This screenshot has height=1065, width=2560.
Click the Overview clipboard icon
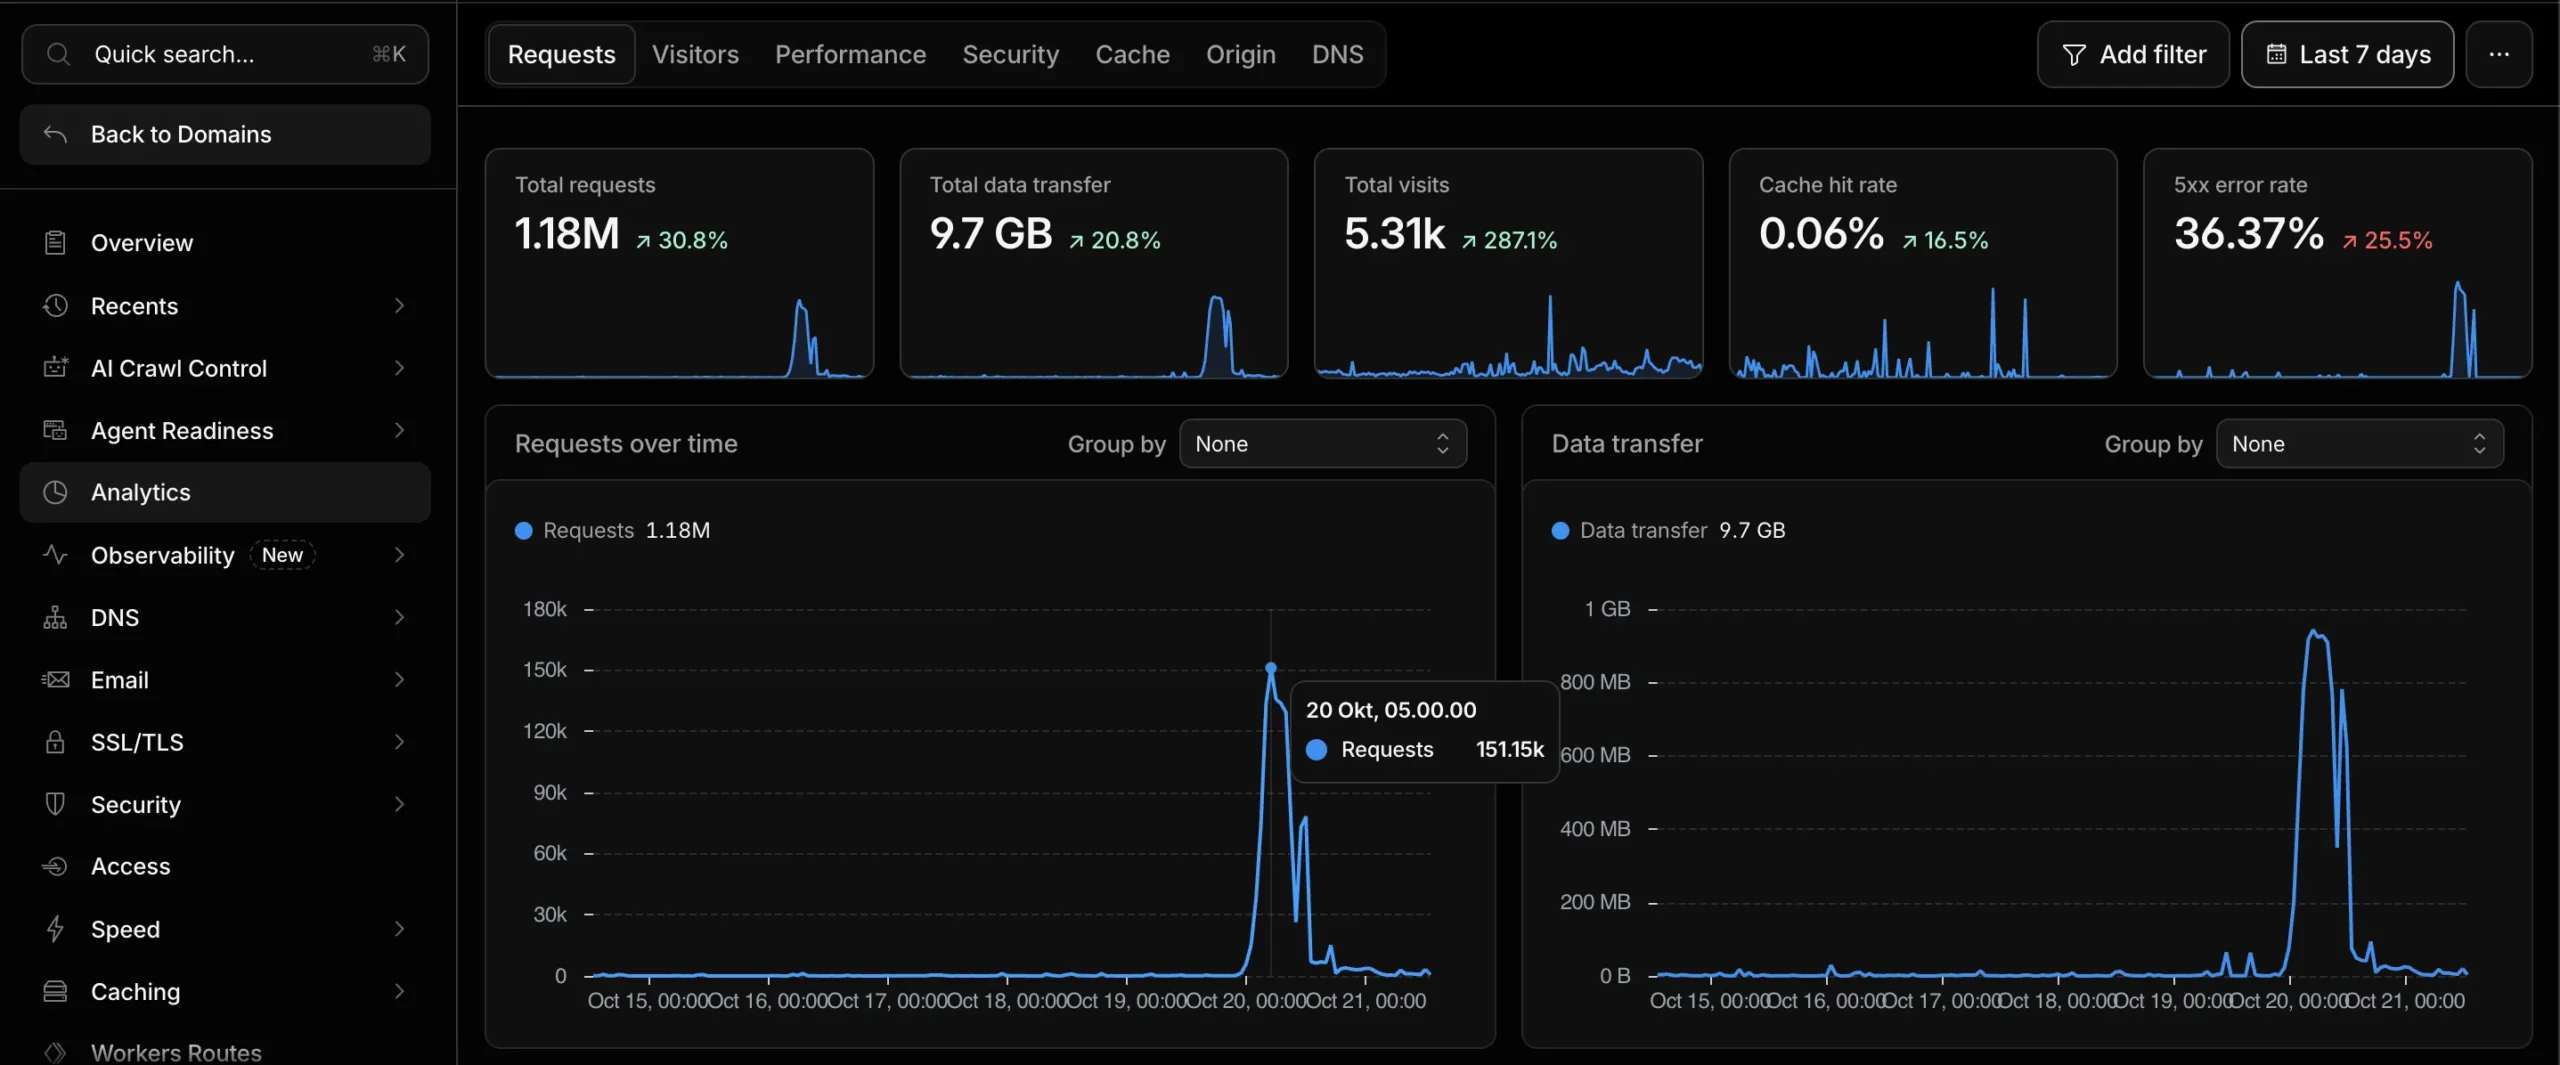(x=55, y=243)
